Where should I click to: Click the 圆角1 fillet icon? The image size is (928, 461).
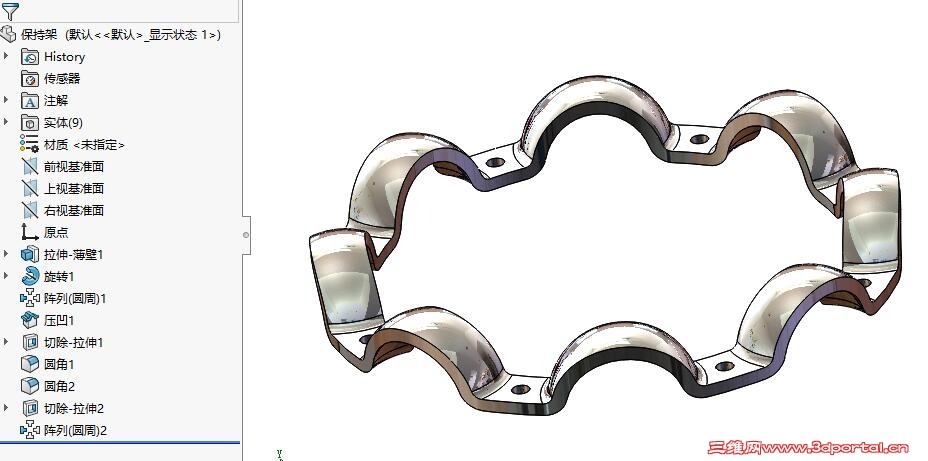(30, 364)
